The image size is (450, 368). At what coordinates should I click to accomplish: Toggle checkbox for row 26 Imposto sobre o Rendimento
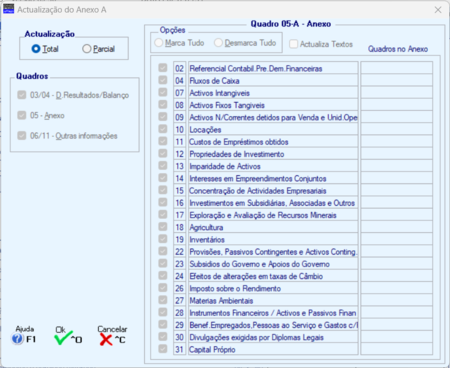(x=163, y=288)
